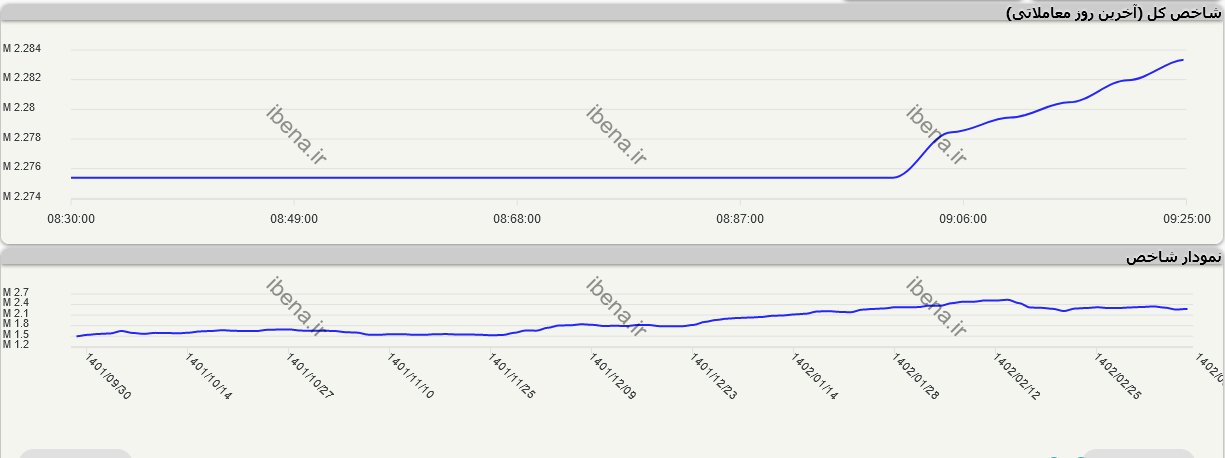Click the 08:30:00 time label on top chart

71,218
